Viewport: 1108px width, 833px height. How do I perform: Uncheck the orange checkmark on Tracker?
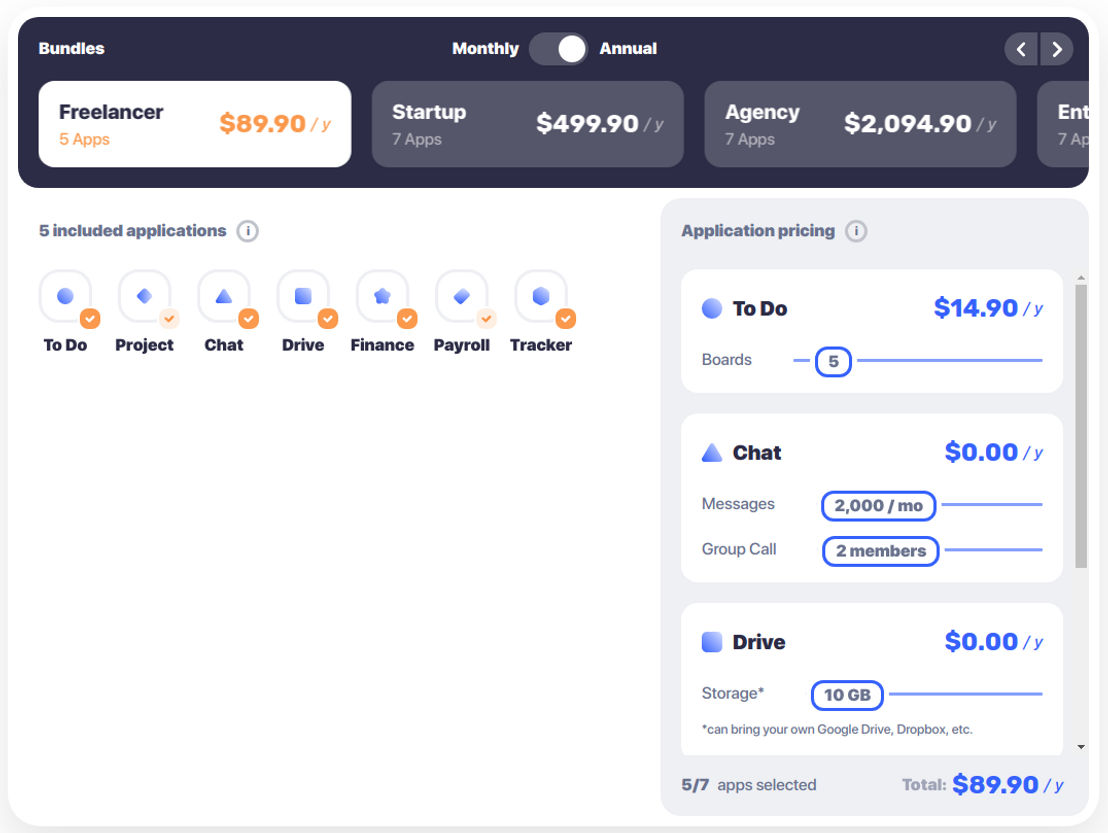(x=565, y=319)
